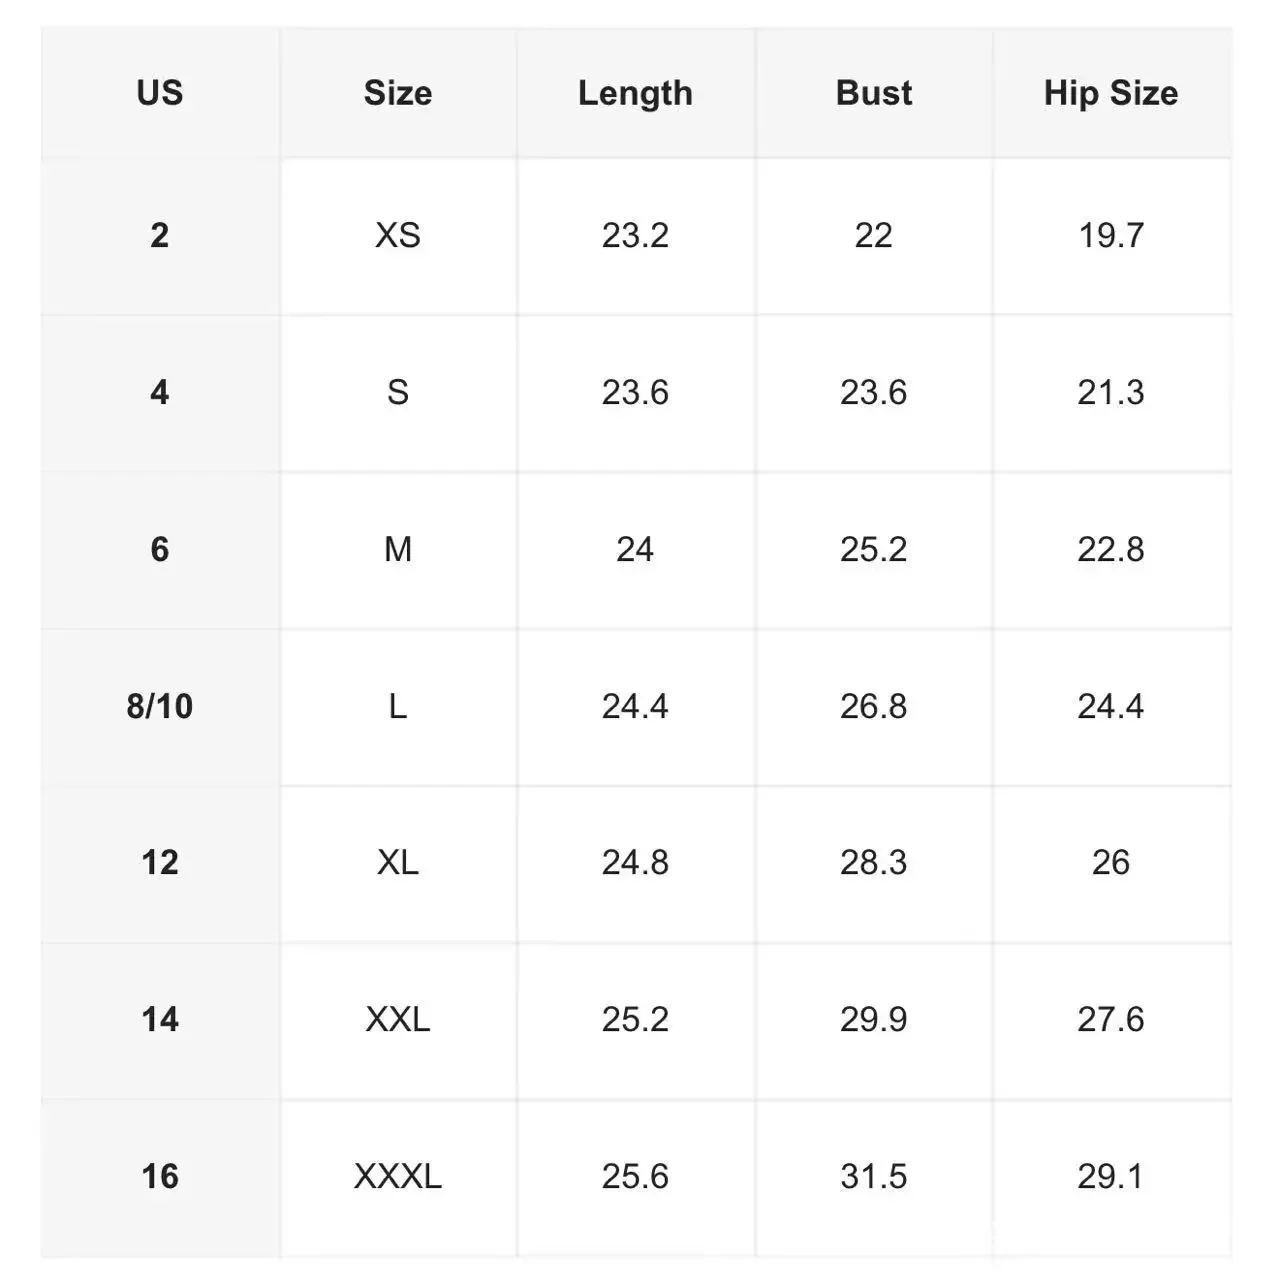Viewport: 1279px width, 1288px height.
Task: Select the US size 2 cell
Action: pyautogui.click(x=160, y=235)
